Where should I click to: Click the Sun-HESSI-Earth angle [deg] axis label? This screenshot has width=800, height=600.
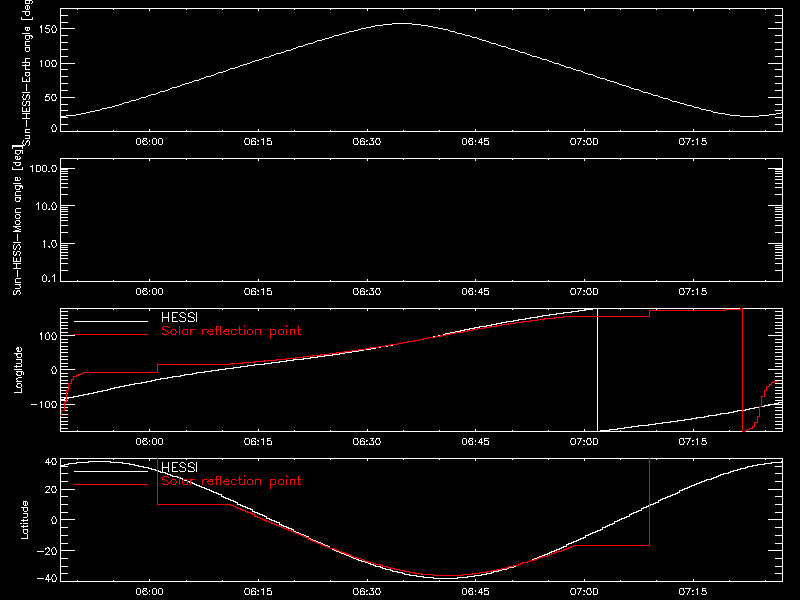point(27,72)
